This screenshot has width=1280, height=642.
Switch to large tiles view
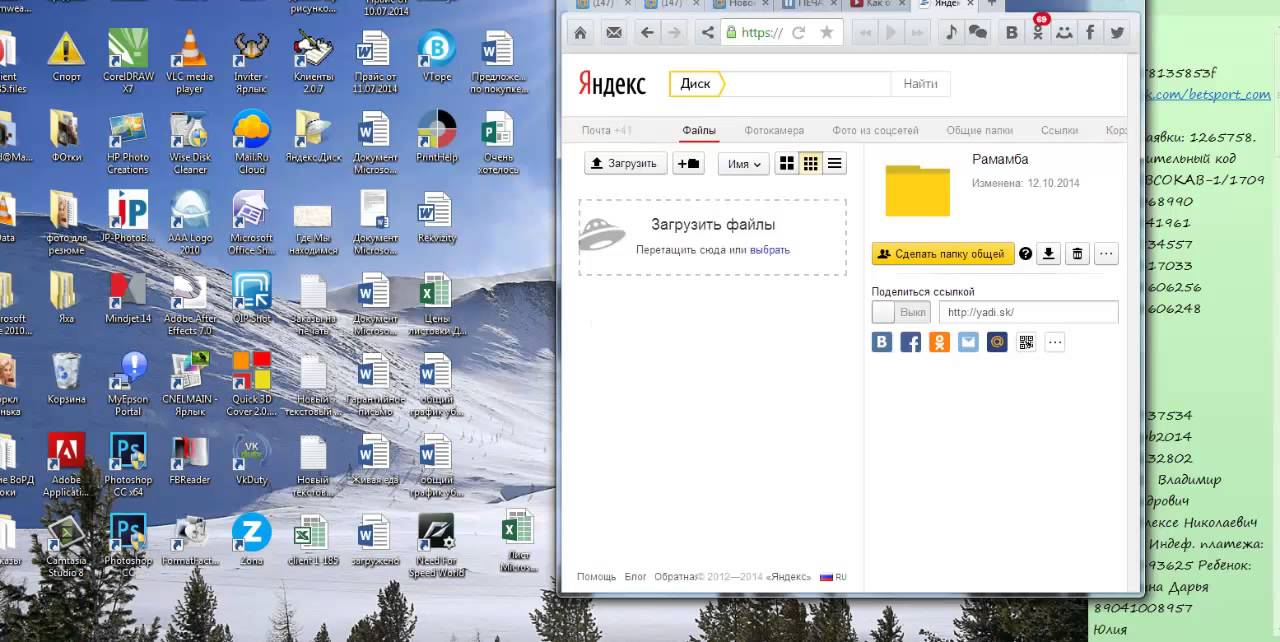pyautogui.click(x=787, y=163)
